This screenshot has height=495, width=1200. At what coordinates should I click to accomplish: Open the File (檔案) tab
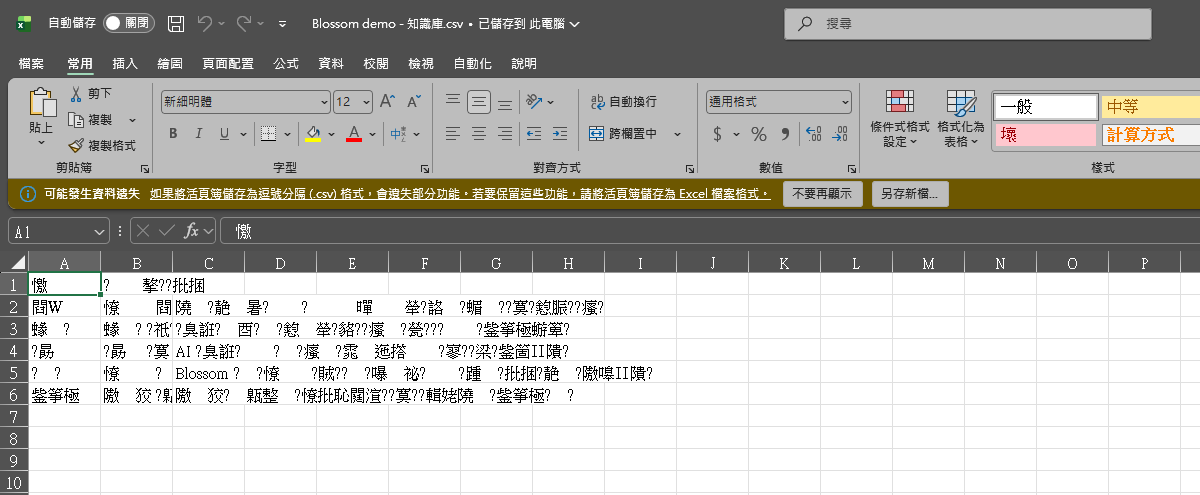coord(31,64)
